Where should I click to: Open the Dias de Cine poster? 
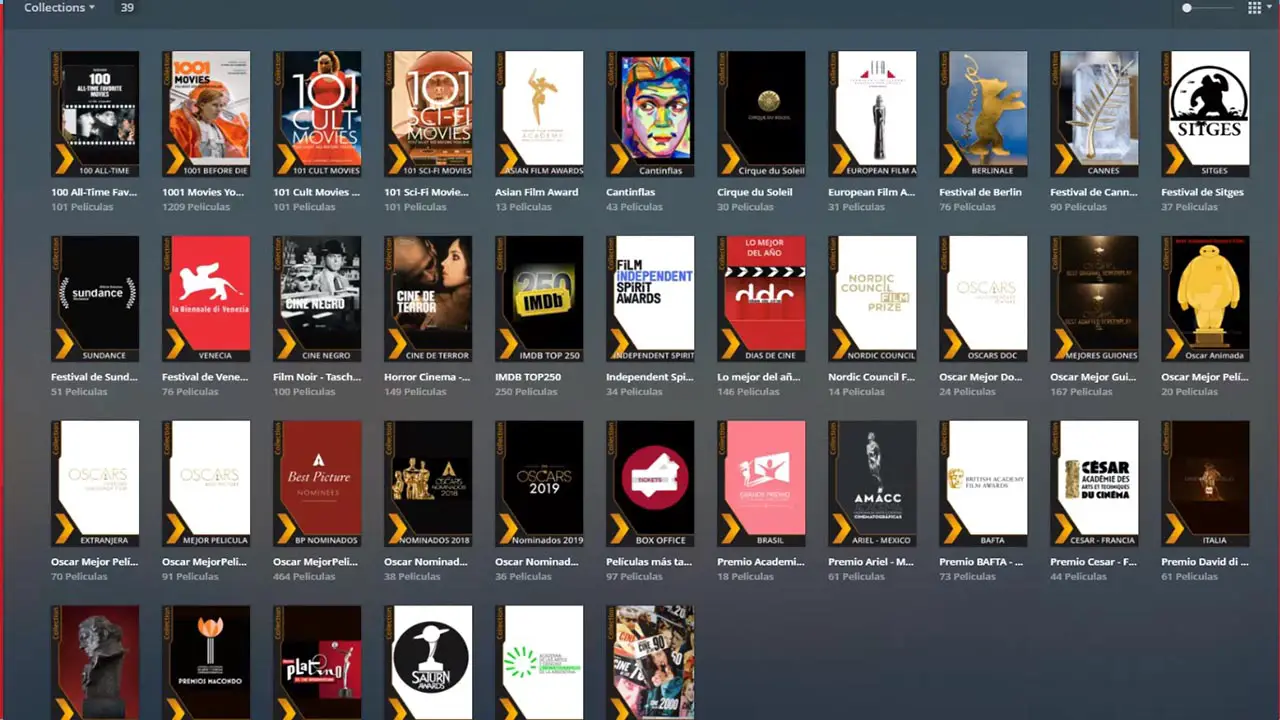(761, 299)
